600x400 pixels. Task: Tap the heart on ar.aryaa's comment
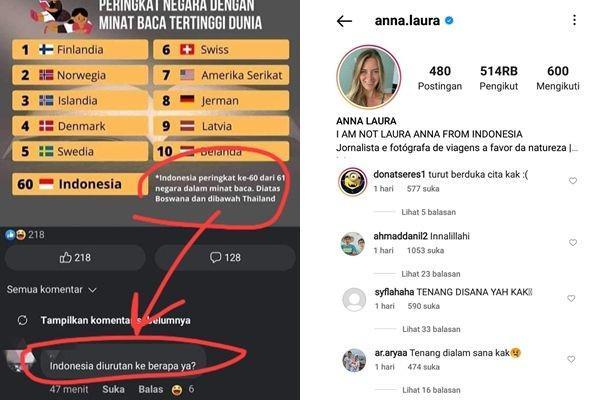(571, 359)
